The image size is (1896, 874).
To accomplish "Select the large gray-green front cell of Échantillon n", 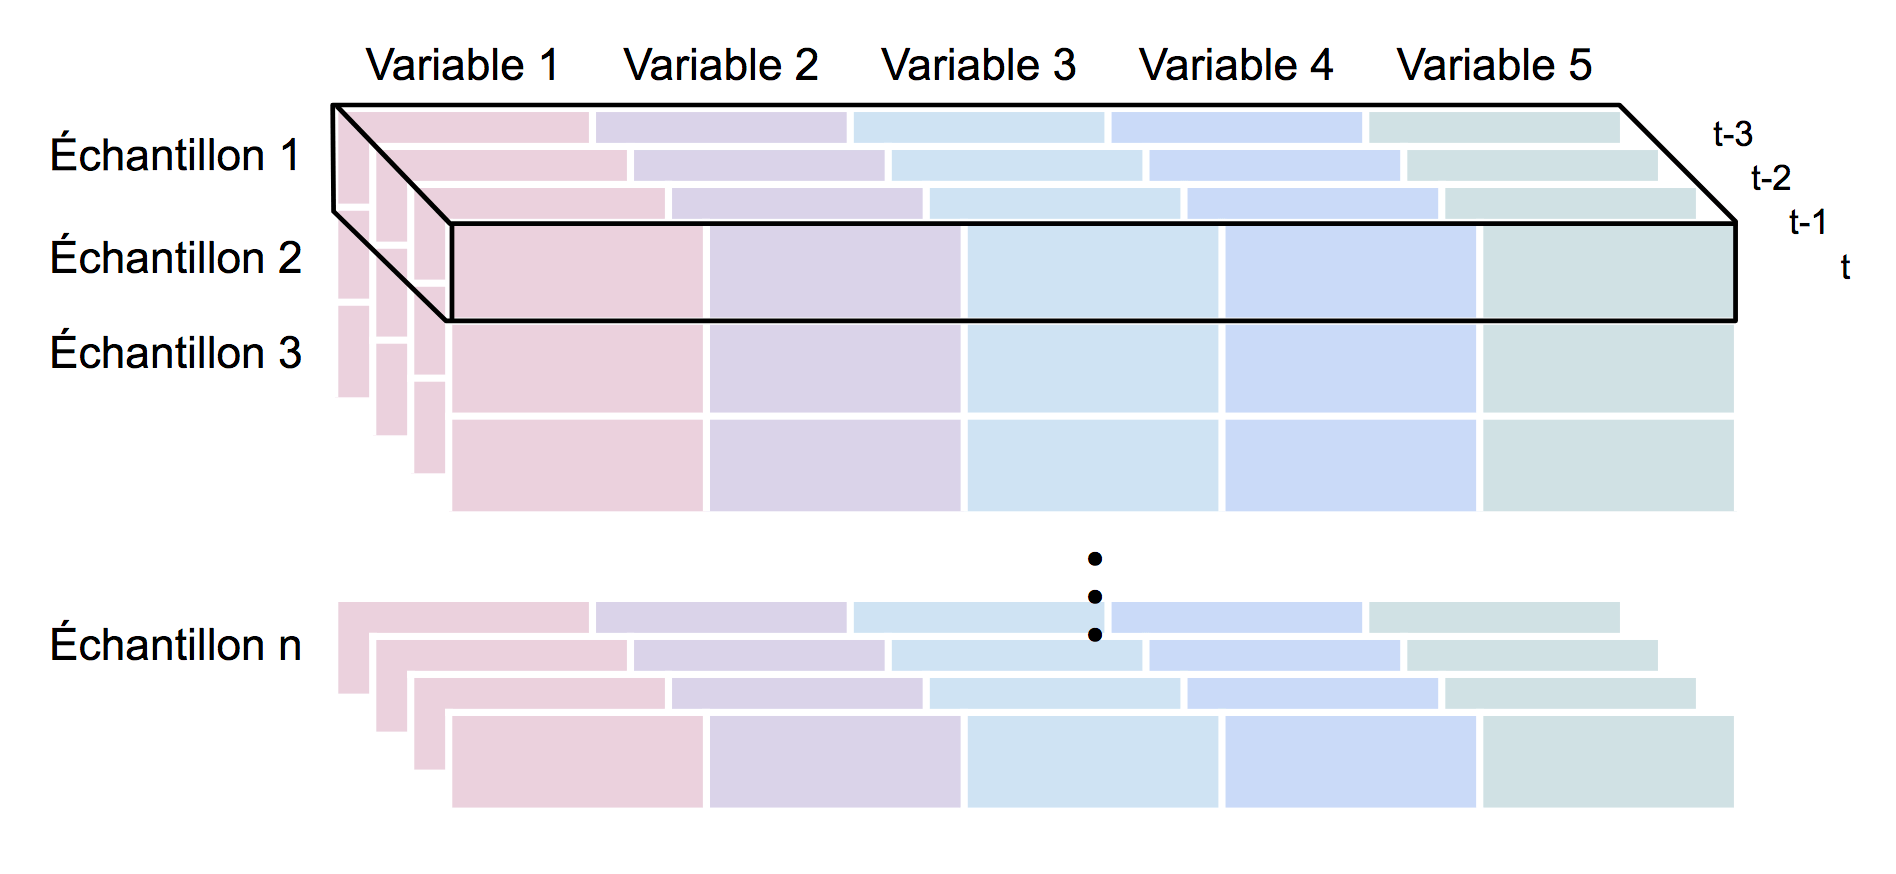I will coord(1608,762).
